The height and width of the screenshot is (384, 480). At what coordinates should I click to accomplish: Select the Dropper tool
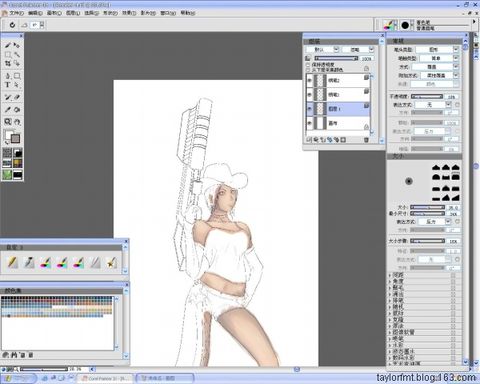[x=8, y=110]
